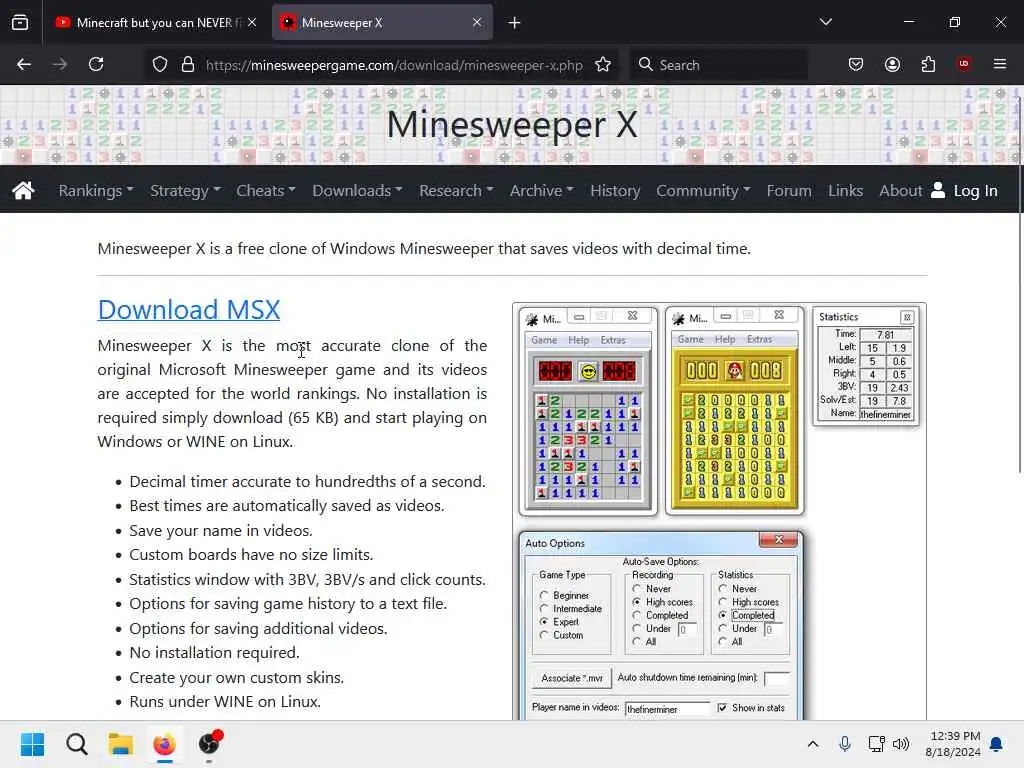Click 'Custom boards have no size limits.' text
Image resolution: width=1024 pixels, height=768 pixels.
tap(251, 555)
